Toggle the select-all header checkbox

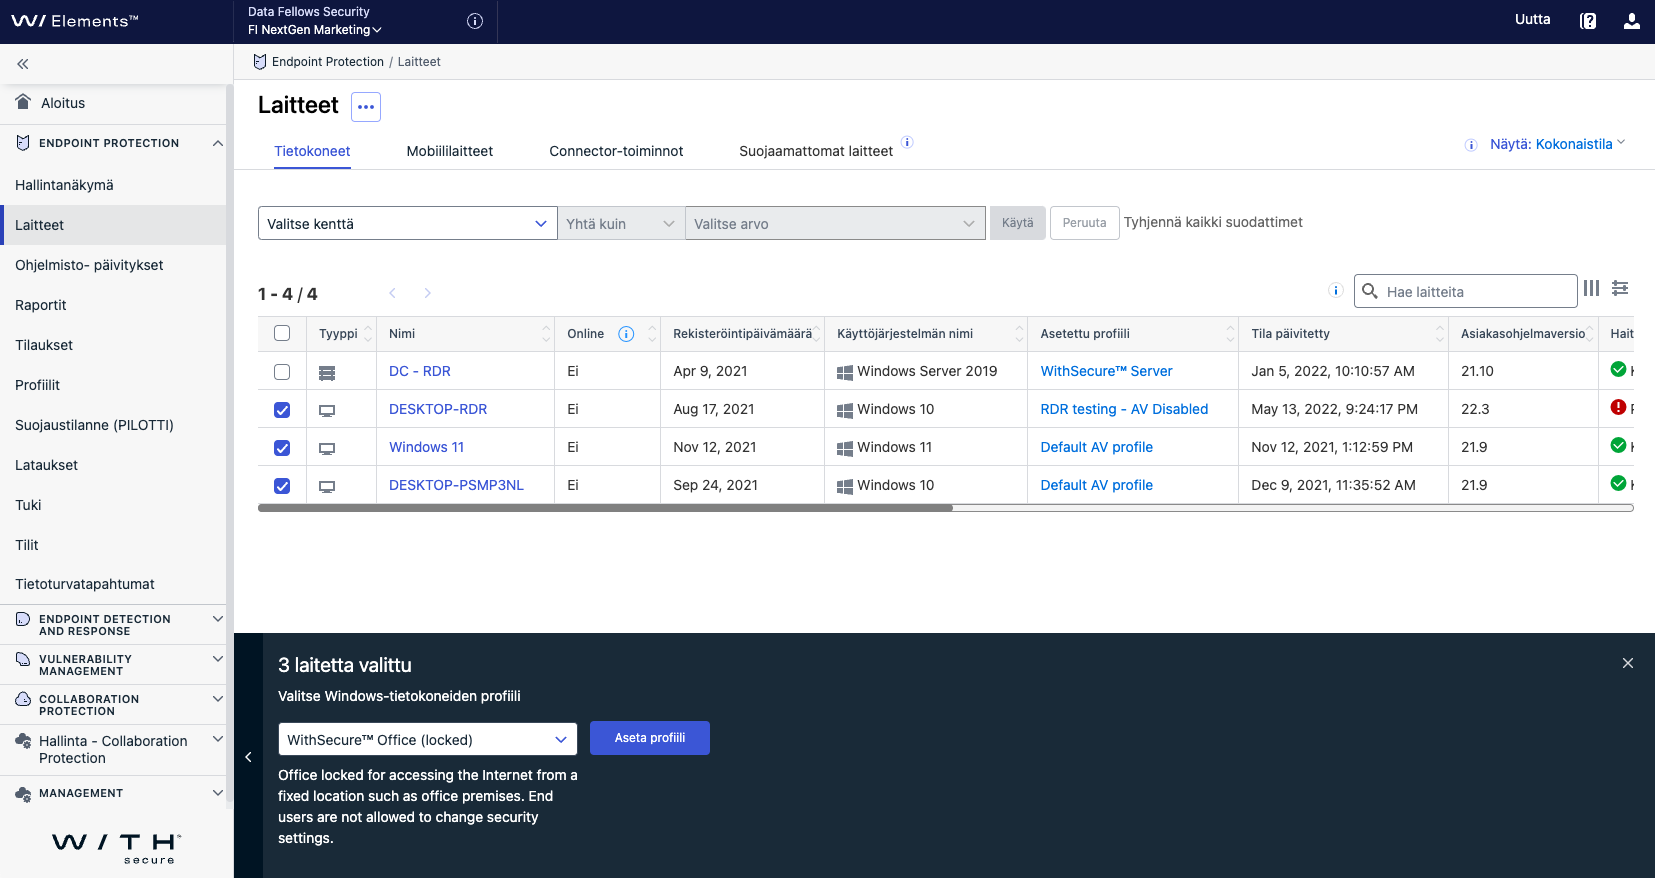[x=282, y=334]
